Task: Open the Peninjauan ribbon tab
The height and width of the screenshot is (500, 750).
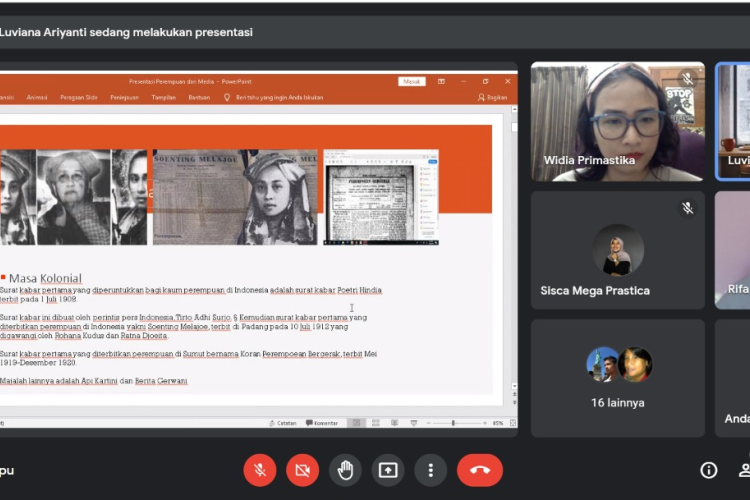Action: coord(124,97)
